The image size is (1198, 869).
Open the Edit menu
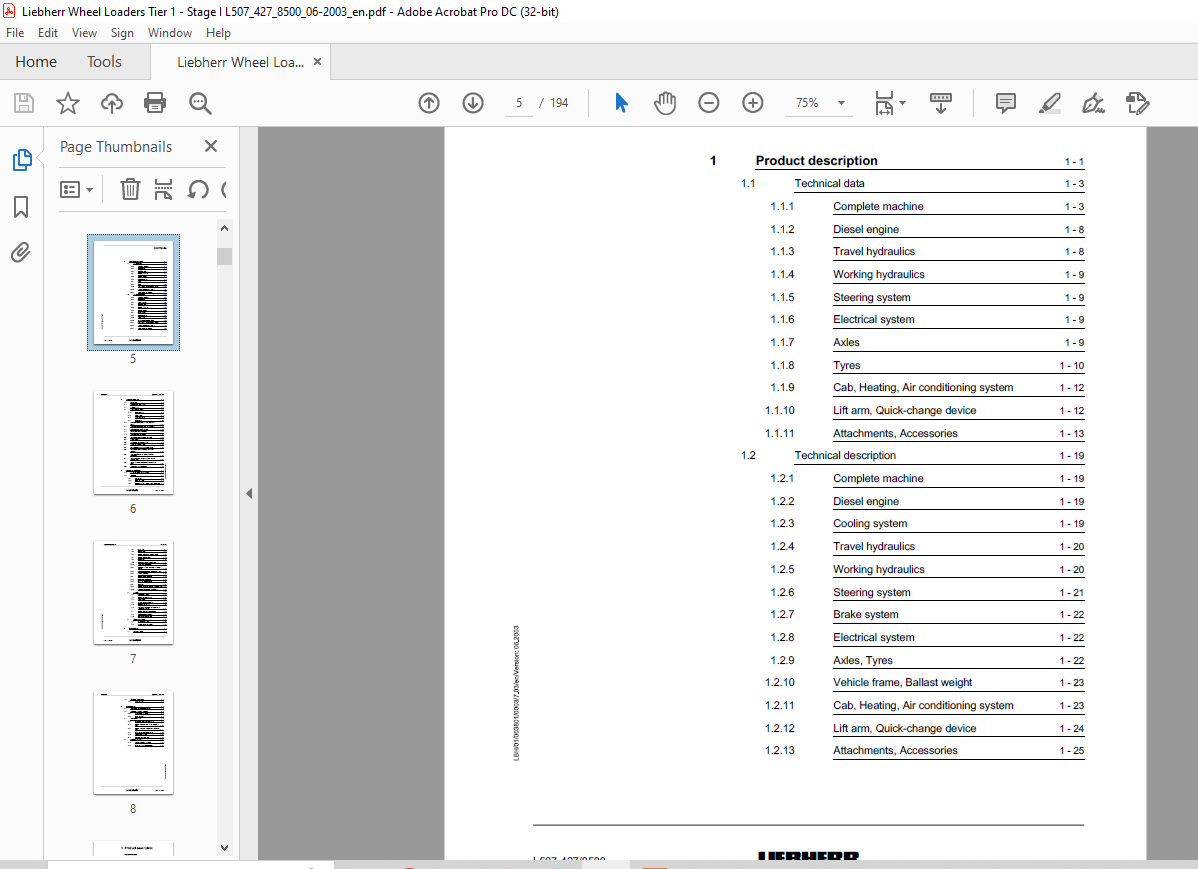tap(48, 33)
